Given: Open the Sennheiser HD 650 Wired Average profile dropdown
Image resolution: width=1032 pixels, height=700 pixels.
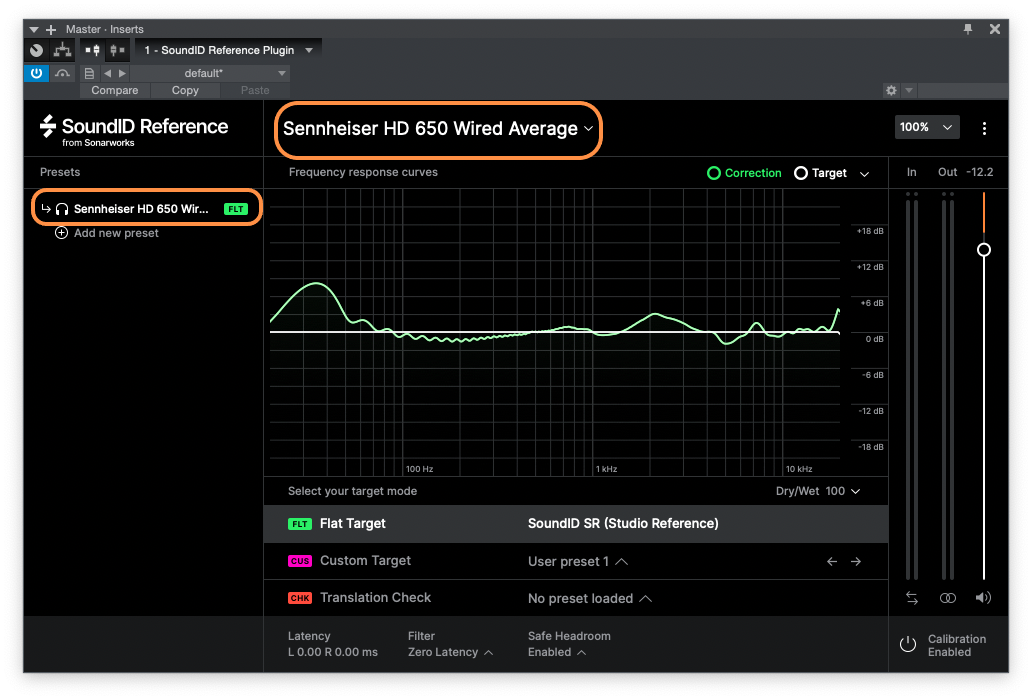Looking at the screenshot, I should click(x=438, y=129).
